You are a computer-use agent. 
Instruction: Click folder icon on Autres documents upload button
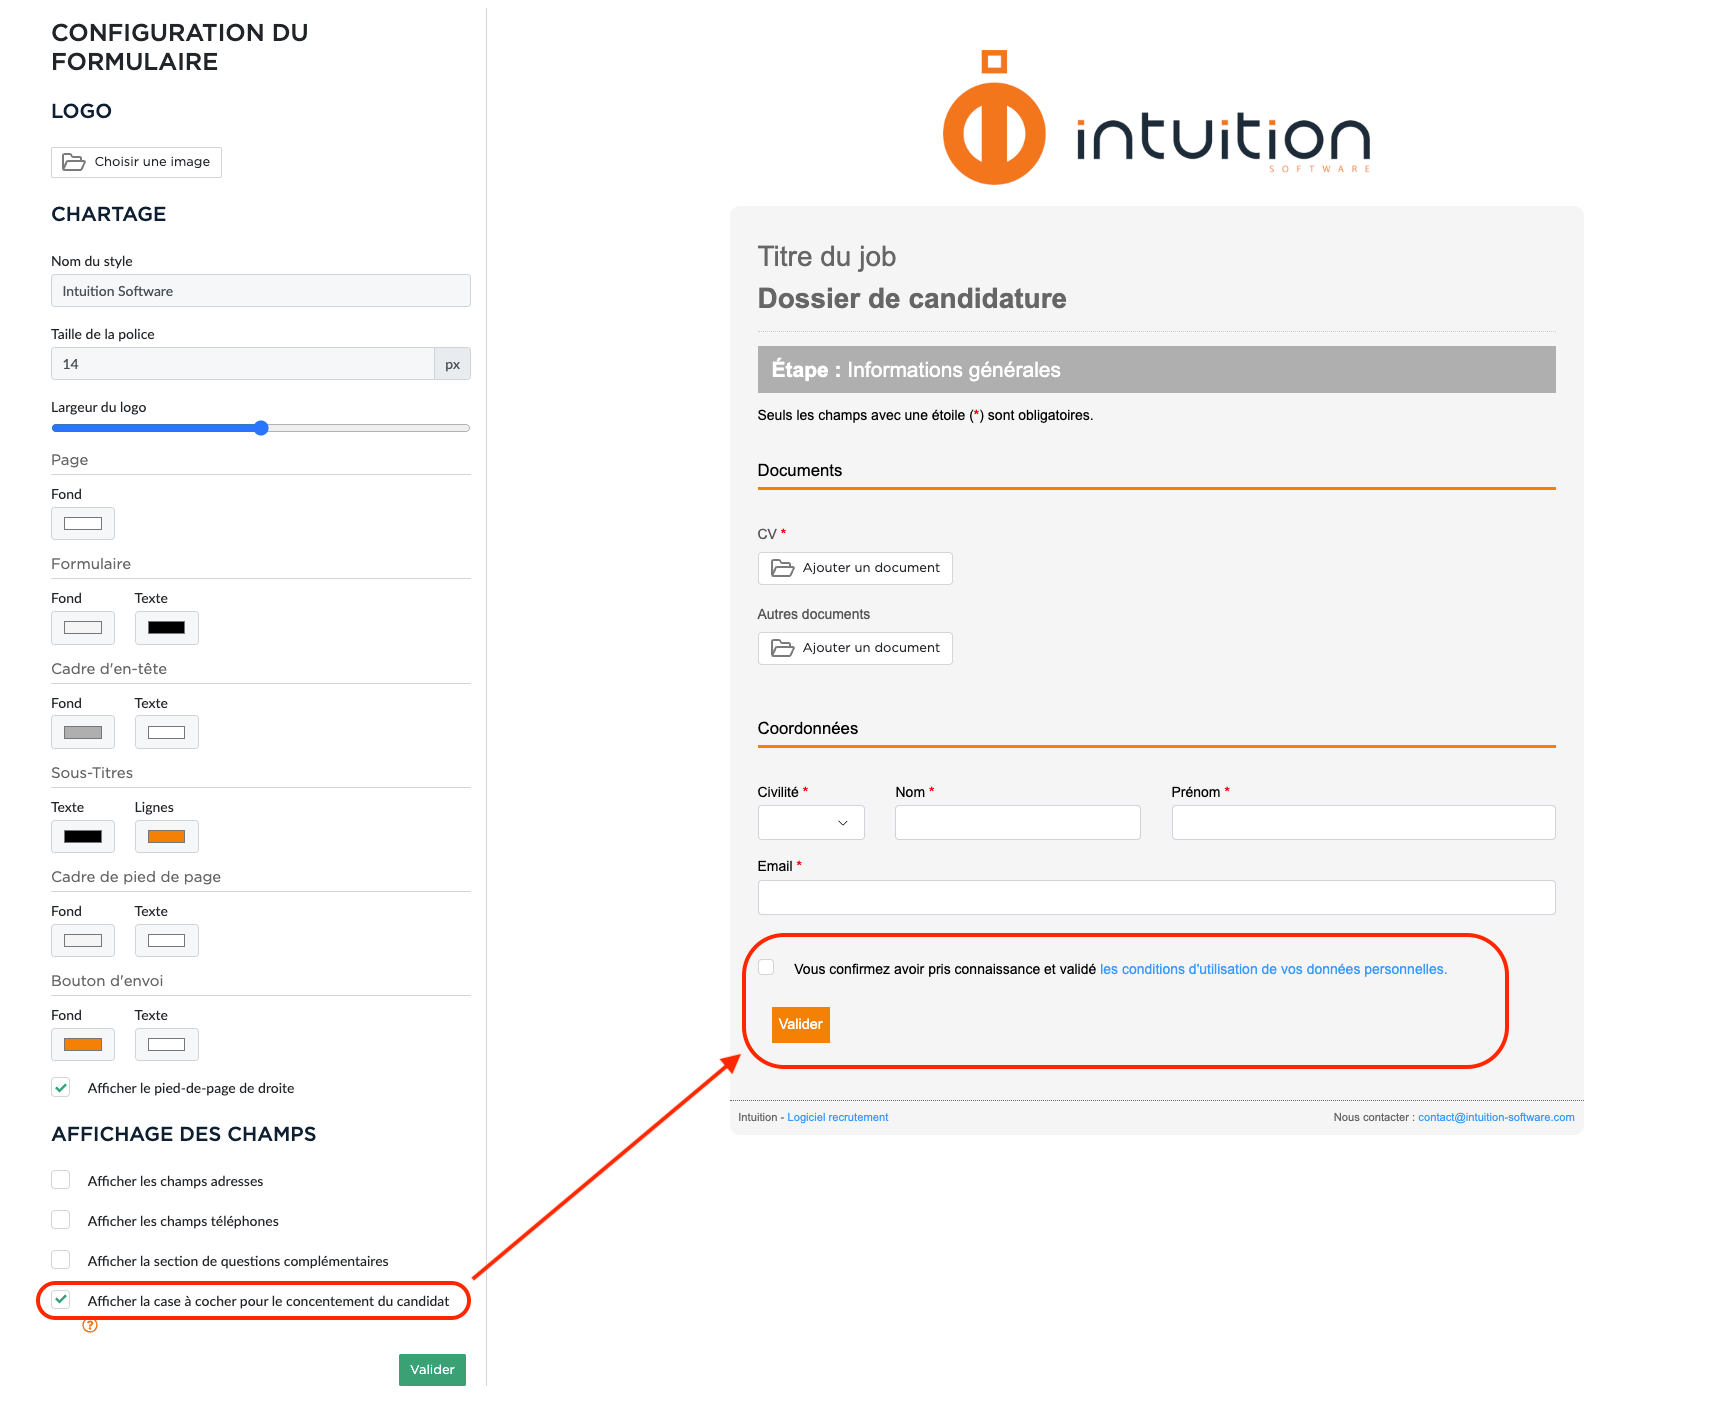(782, 648)
